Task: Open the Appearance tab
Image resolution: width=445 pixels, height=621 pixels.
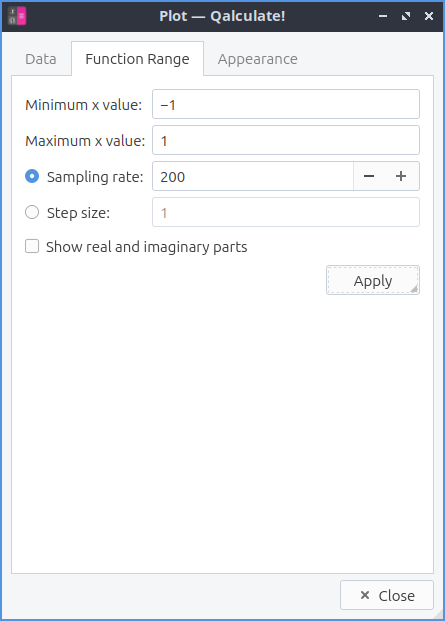Action: click(258, 59)
